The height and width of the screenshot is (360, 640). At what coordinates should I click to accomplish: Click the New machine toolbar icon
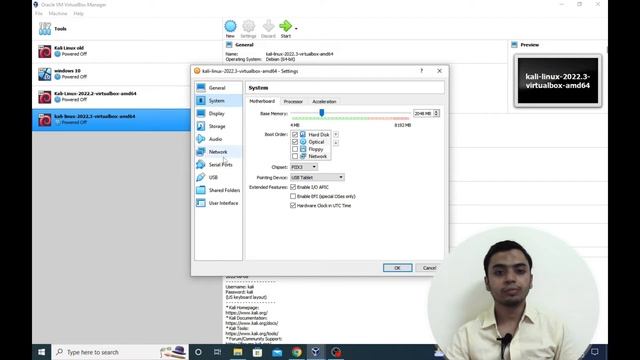click(230, 27)
